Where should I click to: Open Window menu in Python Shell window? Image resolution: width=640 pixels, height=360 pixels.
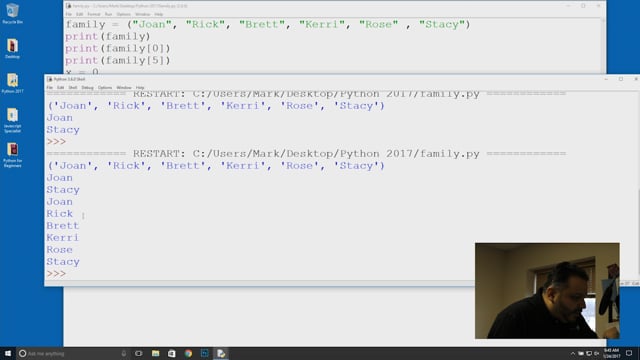click(x=124, y=88)
